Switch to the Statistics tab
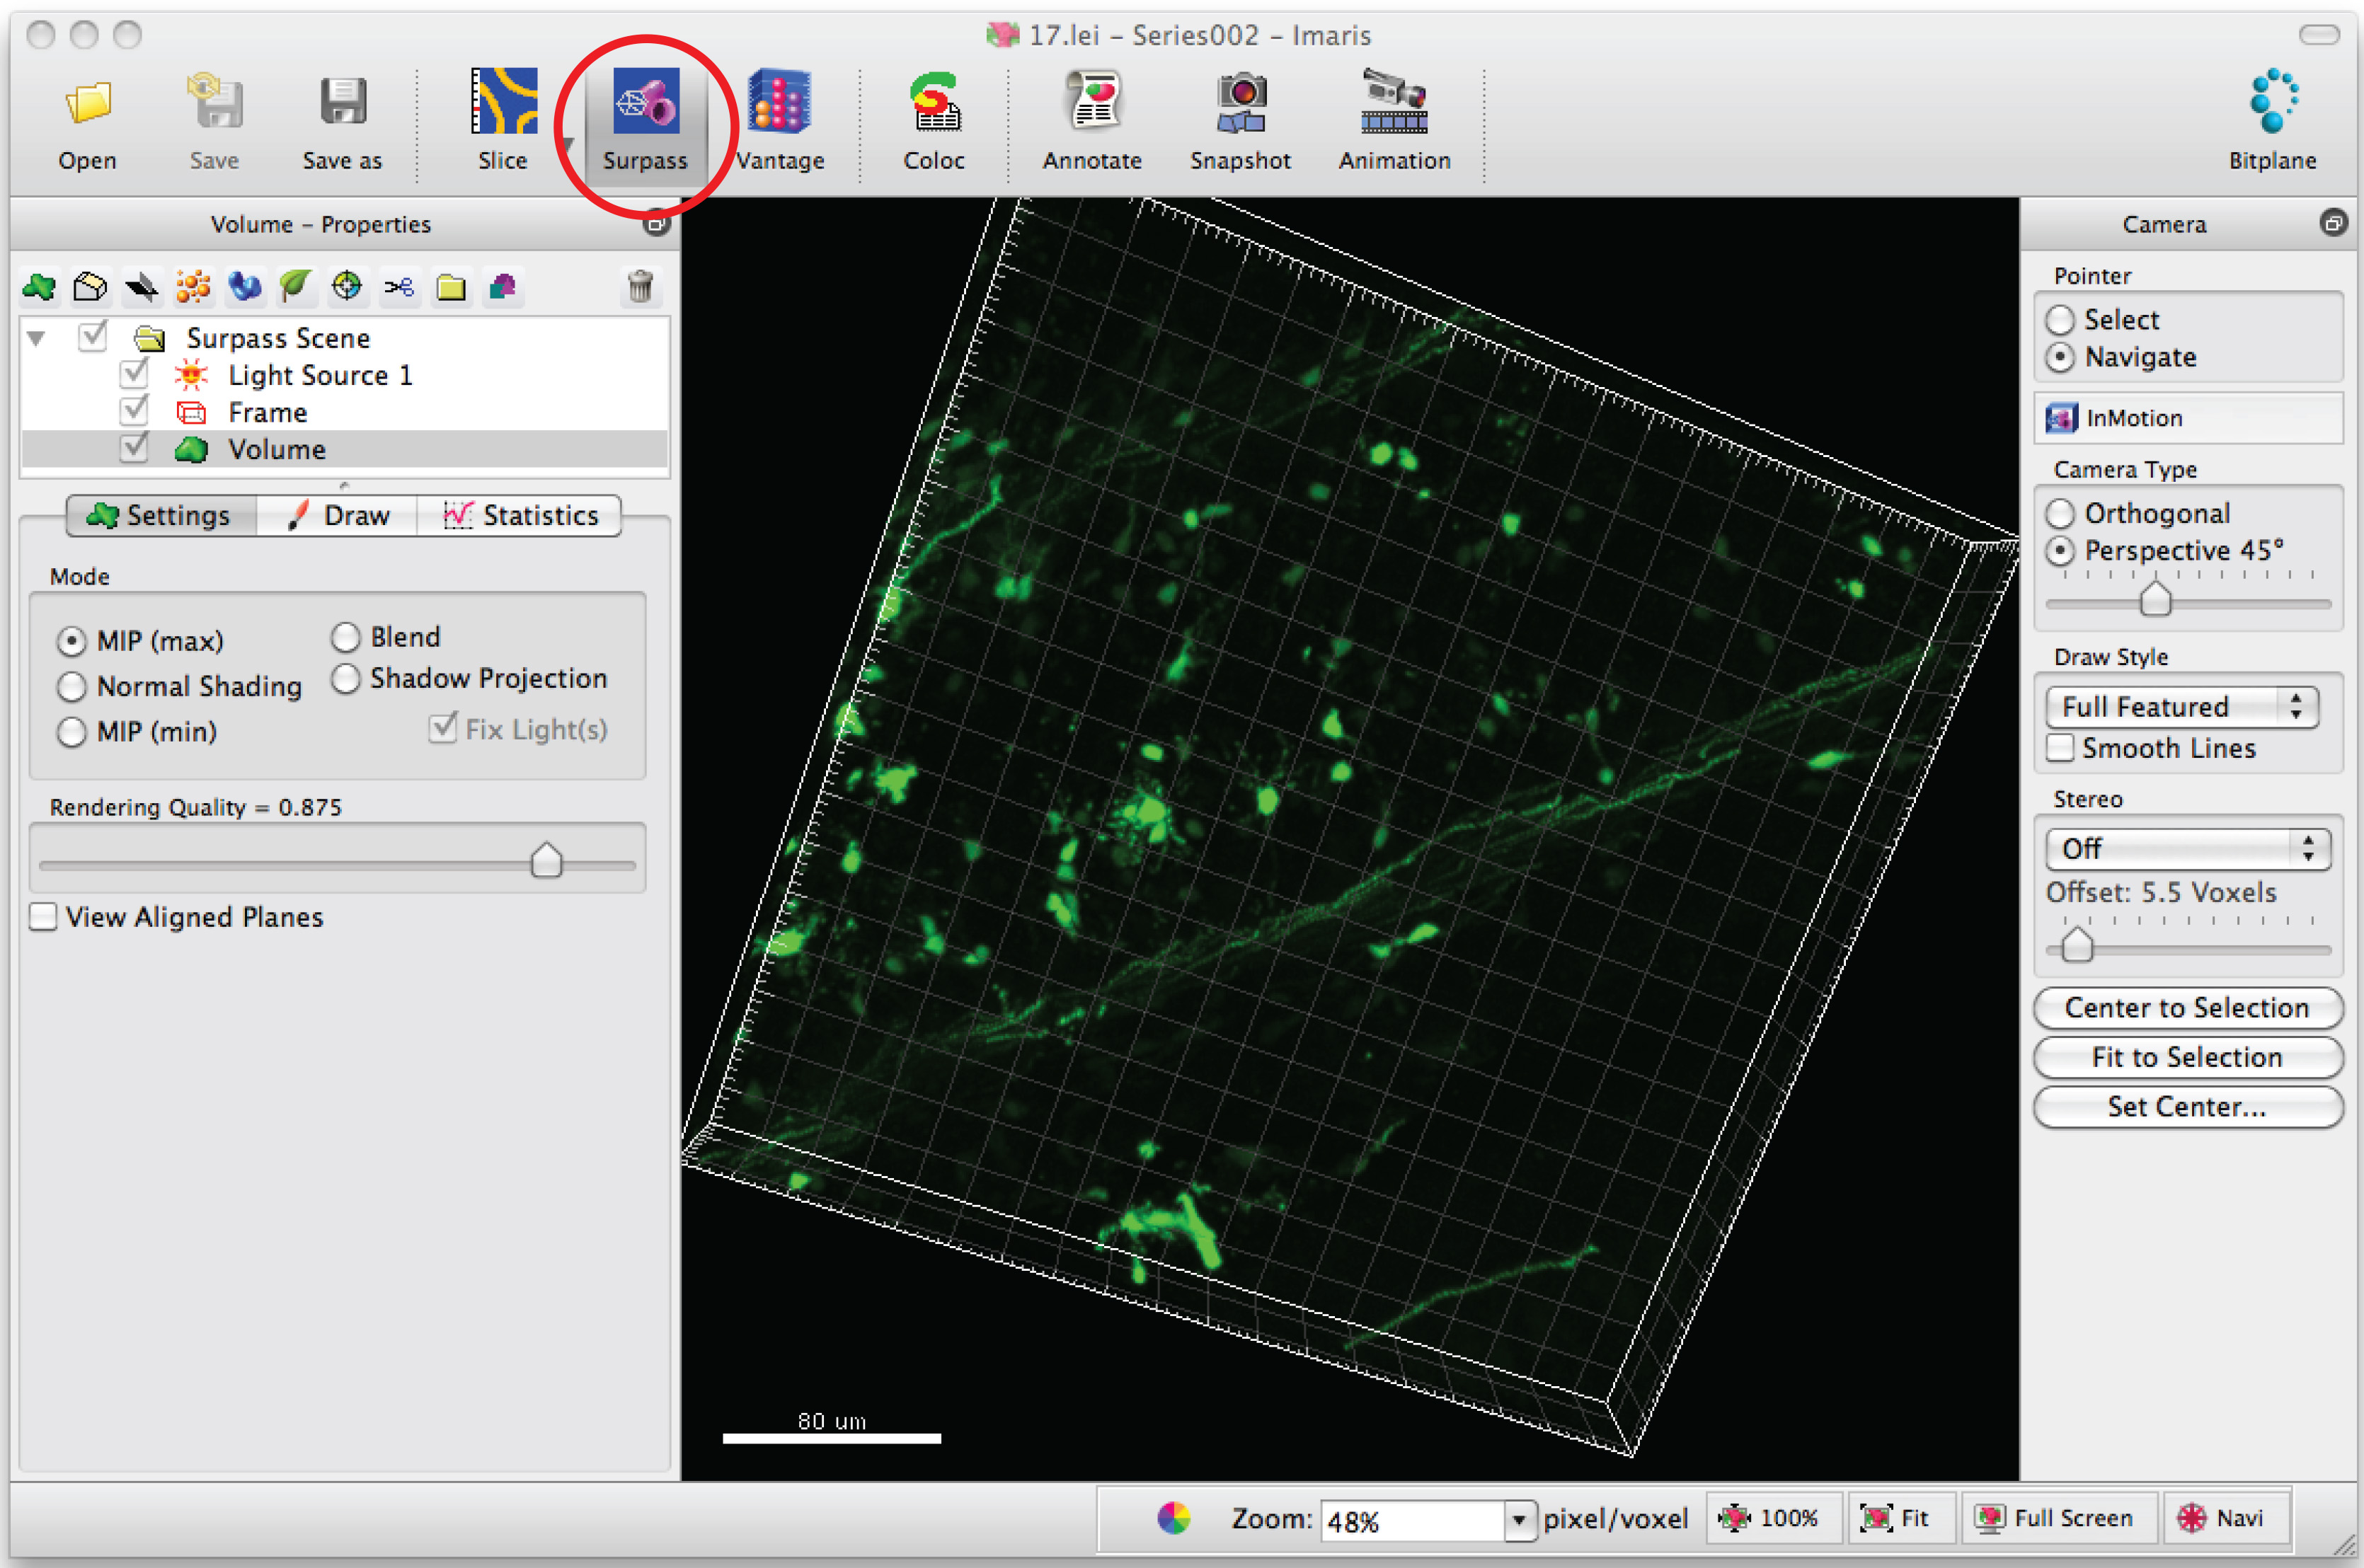 pyautogui.click(x=520, y=516)
